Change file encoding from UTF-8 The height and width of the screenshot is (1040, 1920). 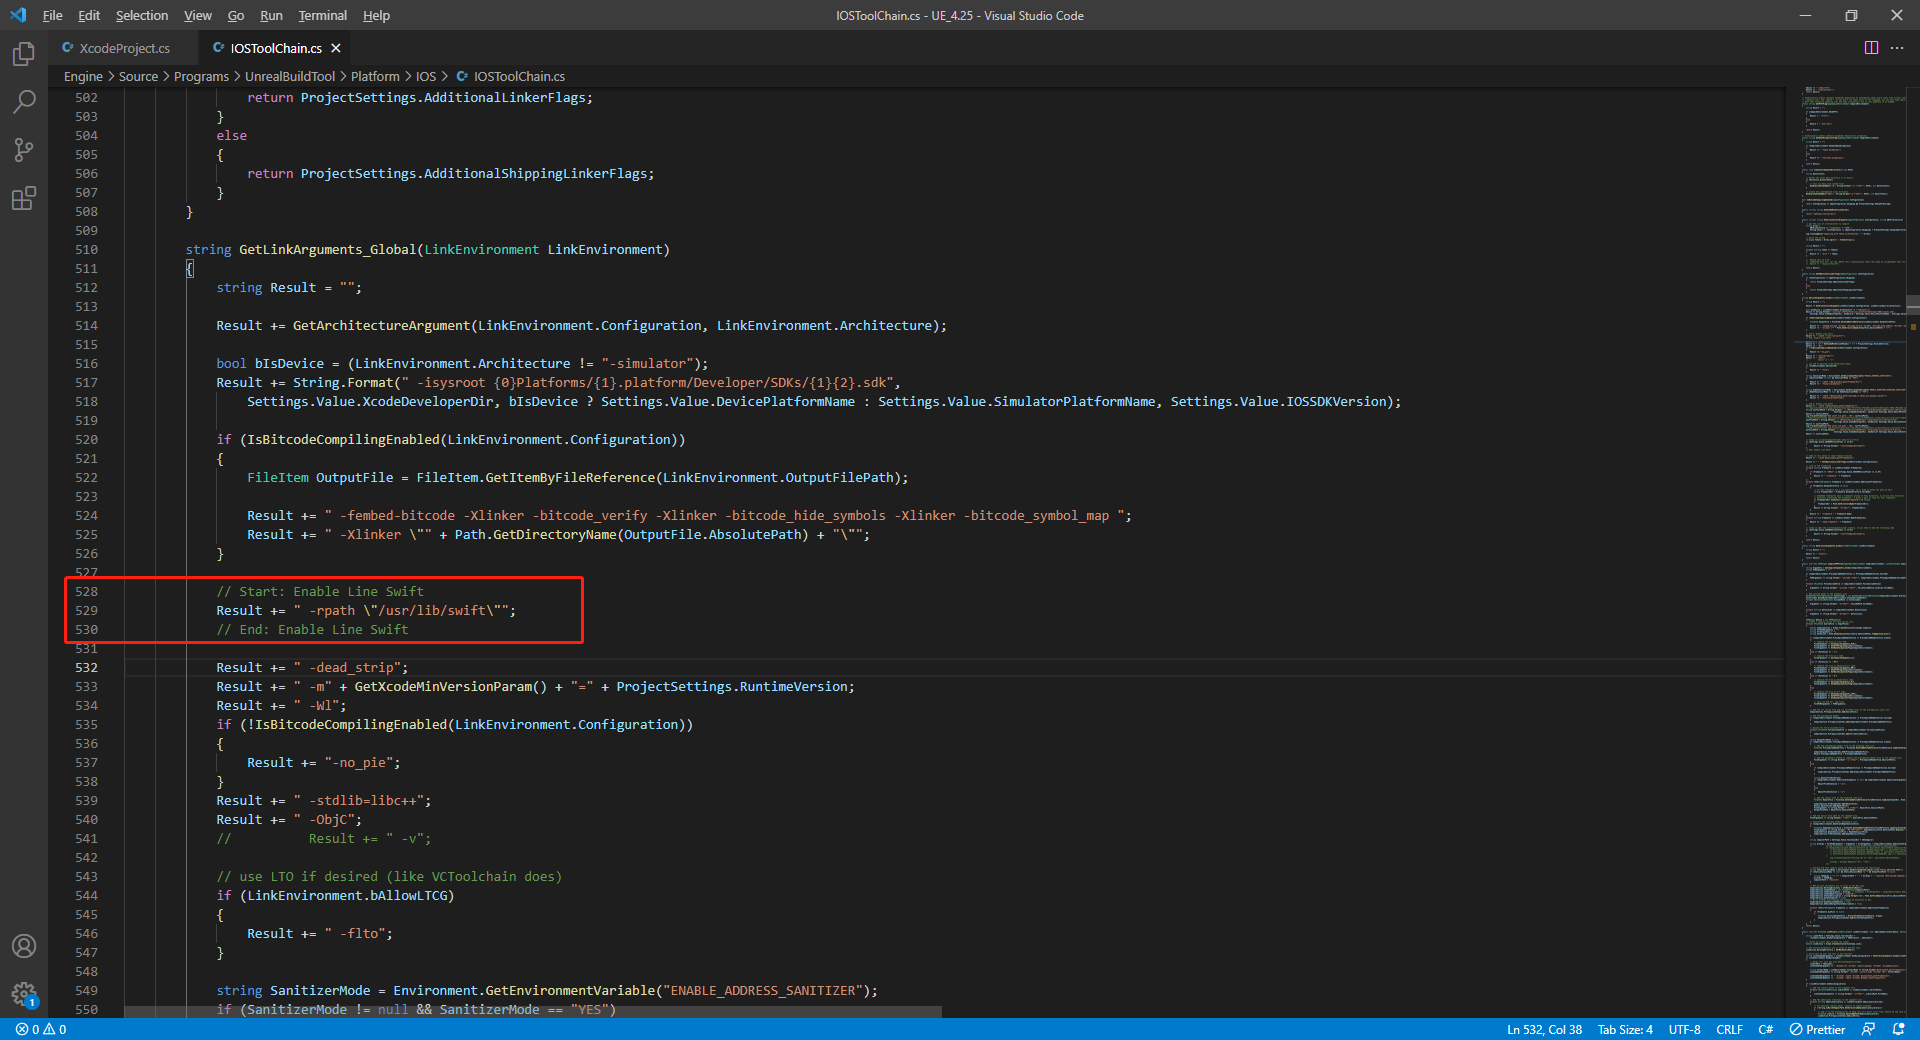pyautogui.click(x=1684, y=1029)
